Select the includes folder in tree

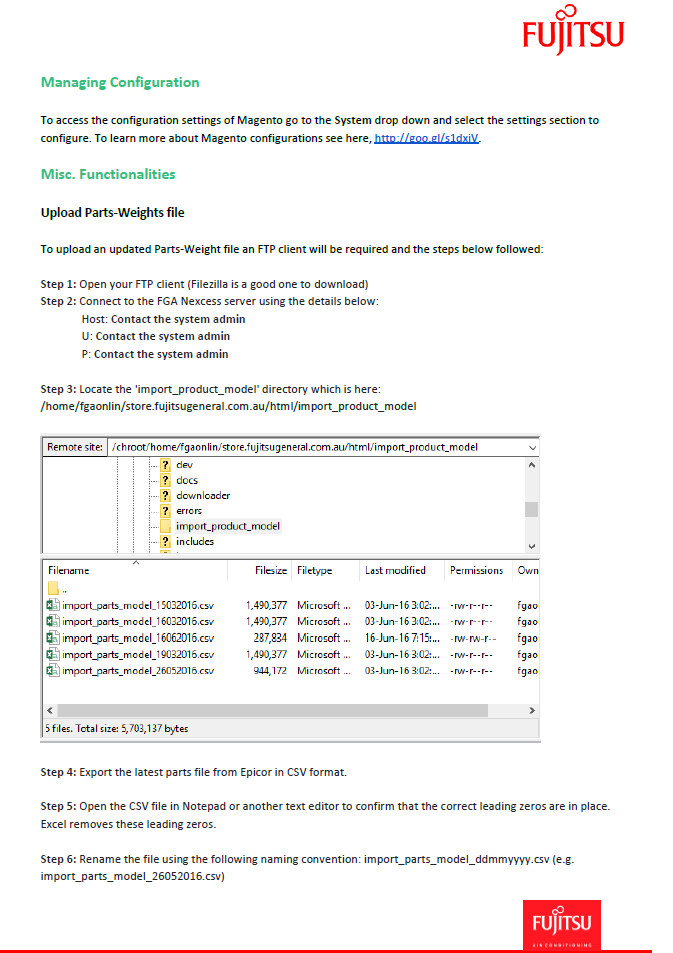click(195, 541)
